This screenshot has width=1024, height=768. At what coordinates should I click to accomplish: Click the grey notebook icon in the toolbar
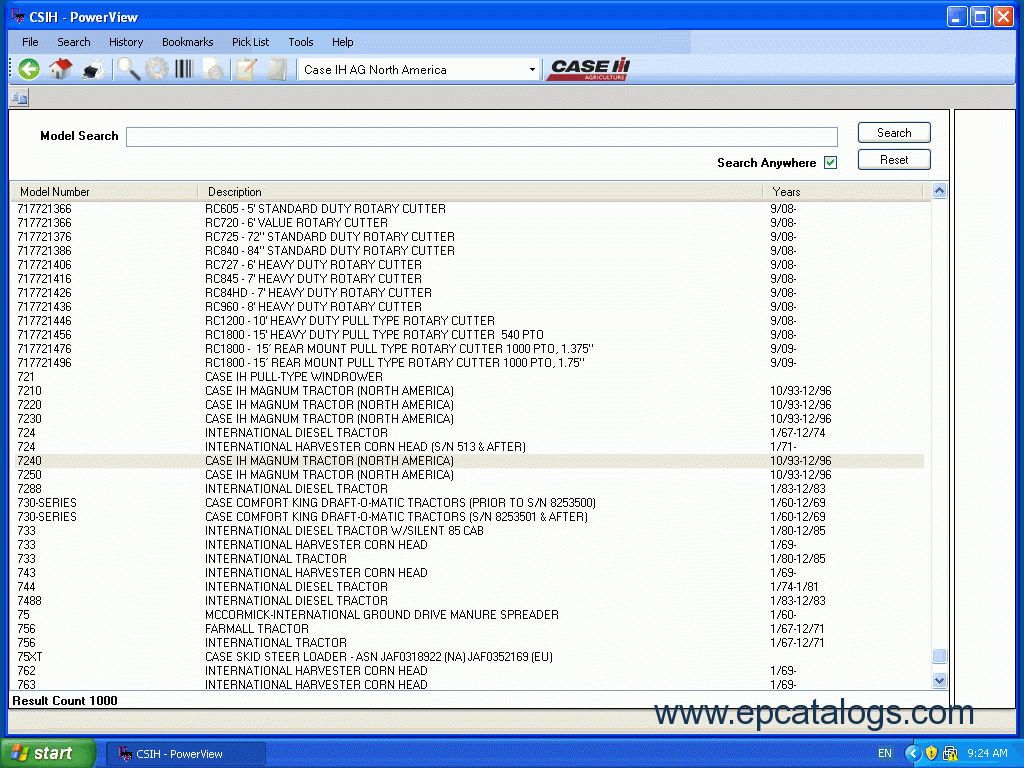click(x=277, y=69)
